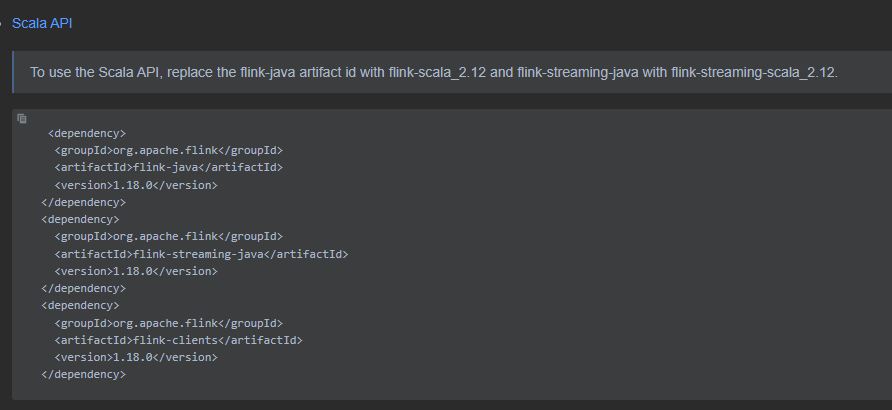Click flink-streaming-scala_2.12 text in the note
Image resolution: width=892 pixels, height=410 pixels.
tap(754, 73)
